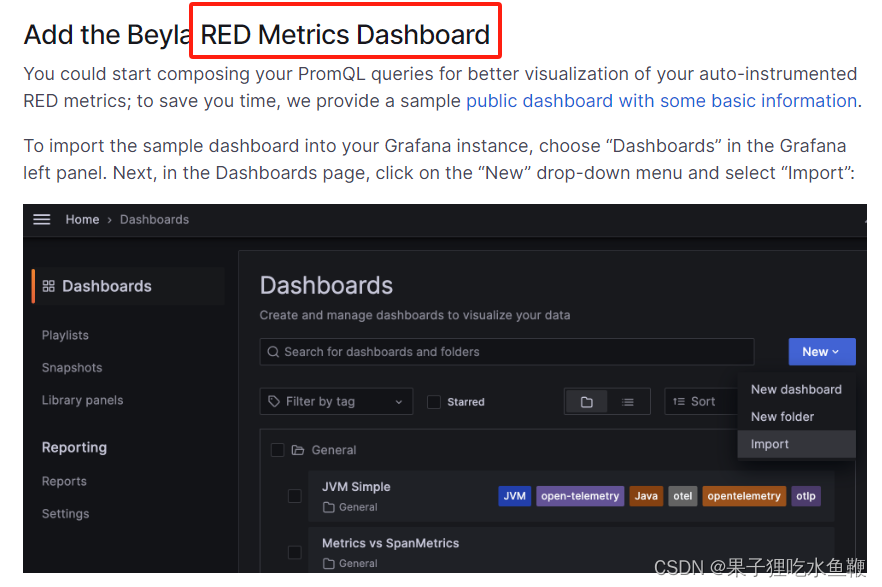Click the Reporting section heading

pyautogui.click(x=74, y=448)
